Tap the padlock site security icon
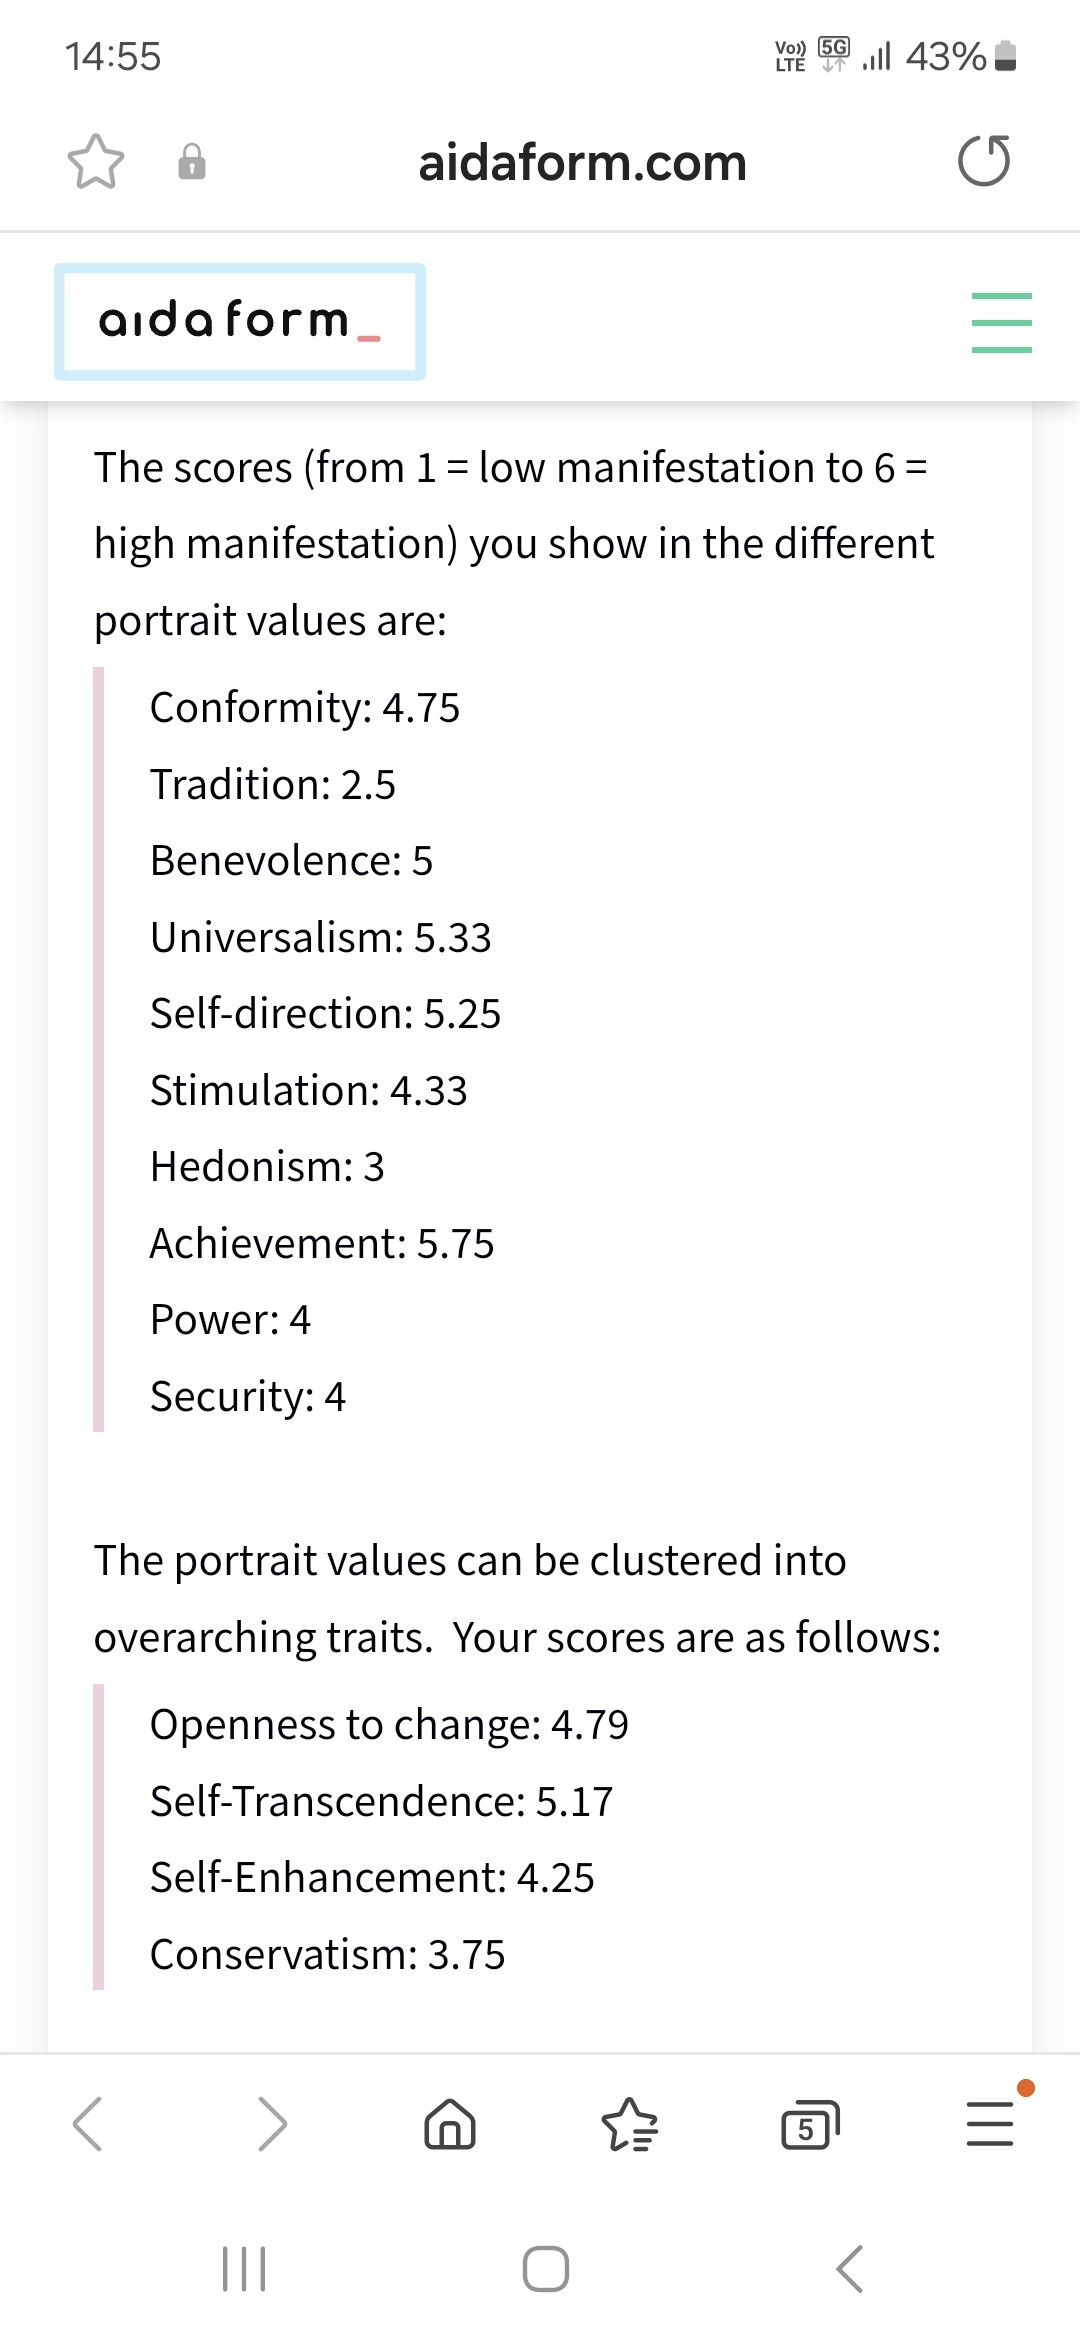The width and height of the screenshot is (1080, 2340). (192, 162)
